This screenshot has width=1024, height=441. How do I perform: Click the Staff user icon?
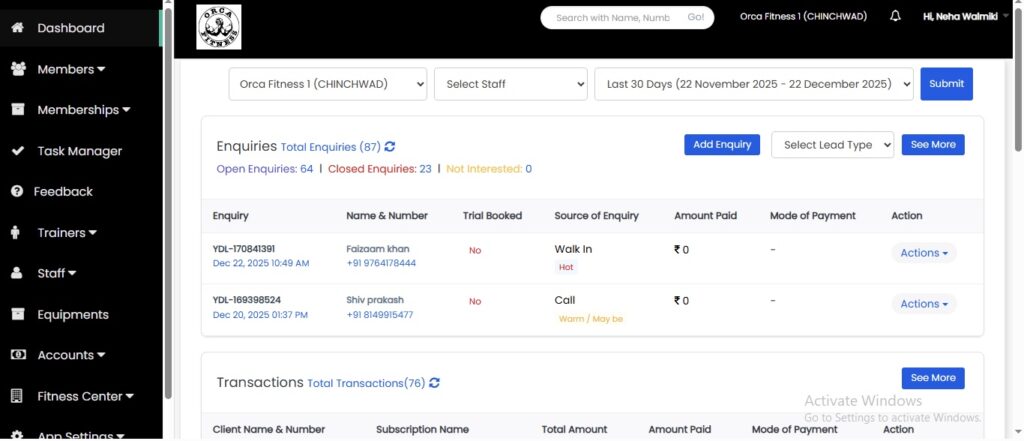click(17, 273)
